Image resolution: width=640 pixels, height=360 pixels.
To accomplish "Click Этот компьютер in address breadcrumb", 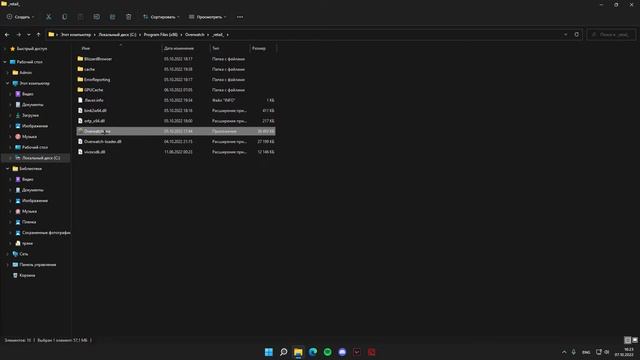I will (x=76, y=35).
